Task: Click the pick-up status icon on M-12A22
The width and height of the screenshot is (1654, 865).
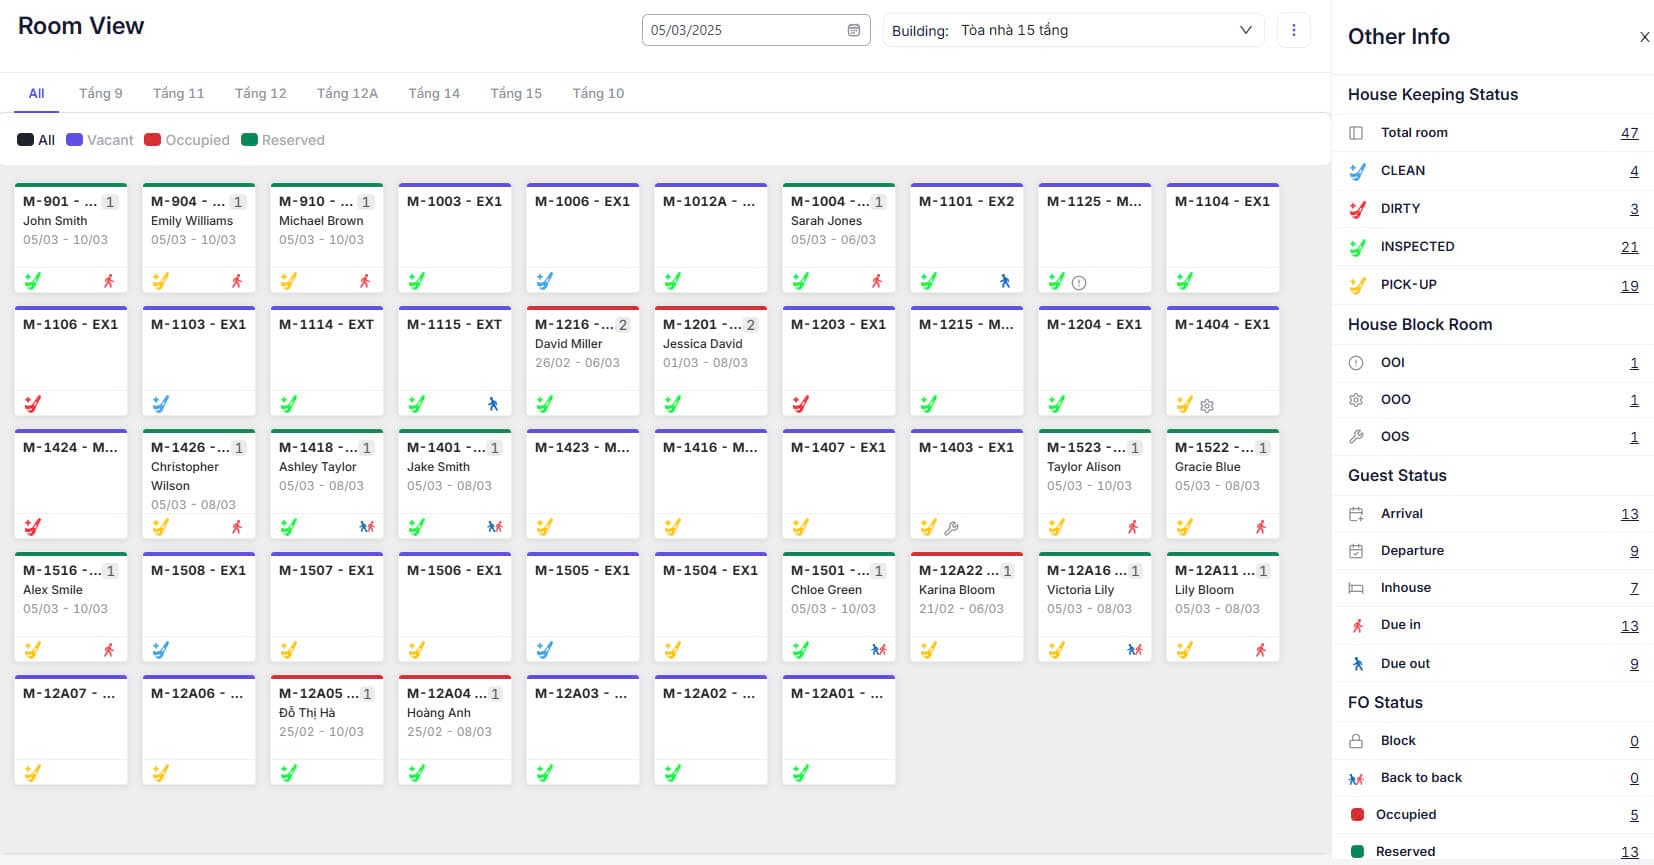Action: 928,650
